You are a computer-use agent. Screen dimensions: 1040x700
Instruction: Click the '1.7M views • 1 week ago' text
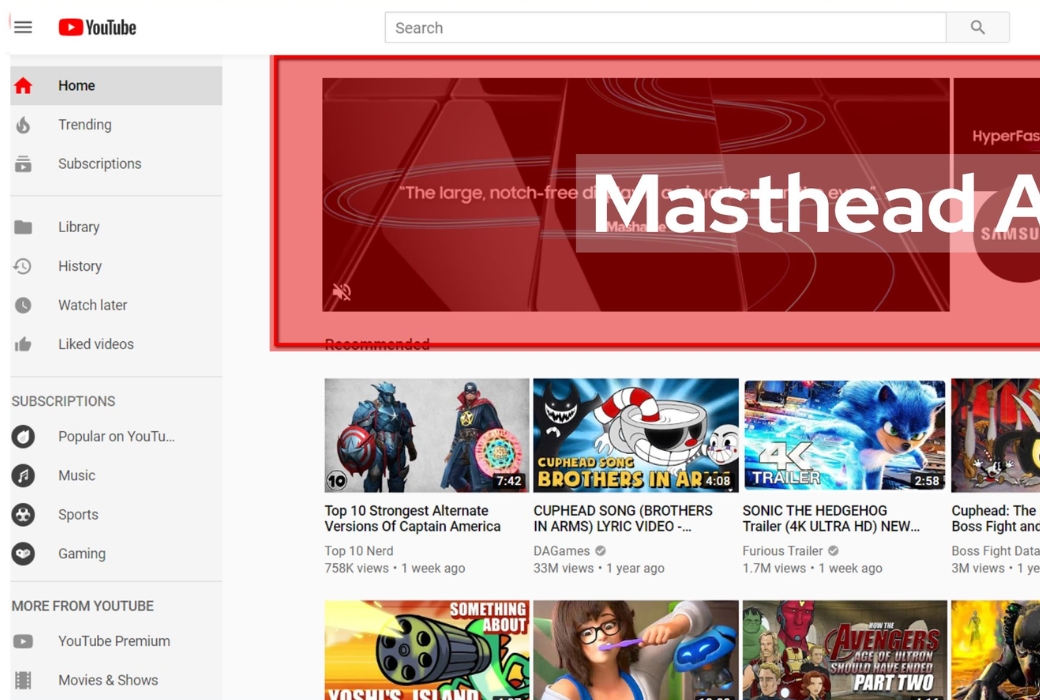(x=812, y=568)
